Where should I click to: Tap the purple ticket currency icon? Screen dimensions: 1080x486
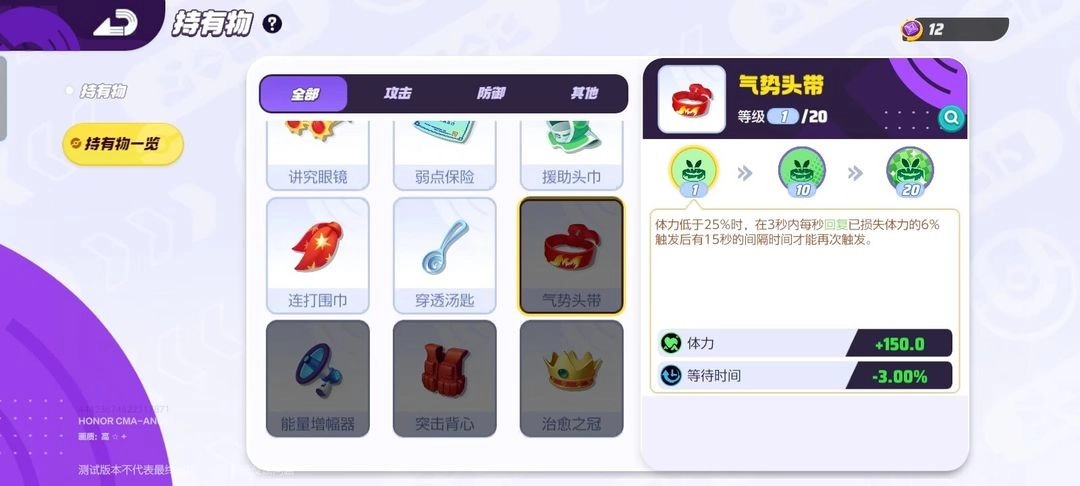pos(912,30)
